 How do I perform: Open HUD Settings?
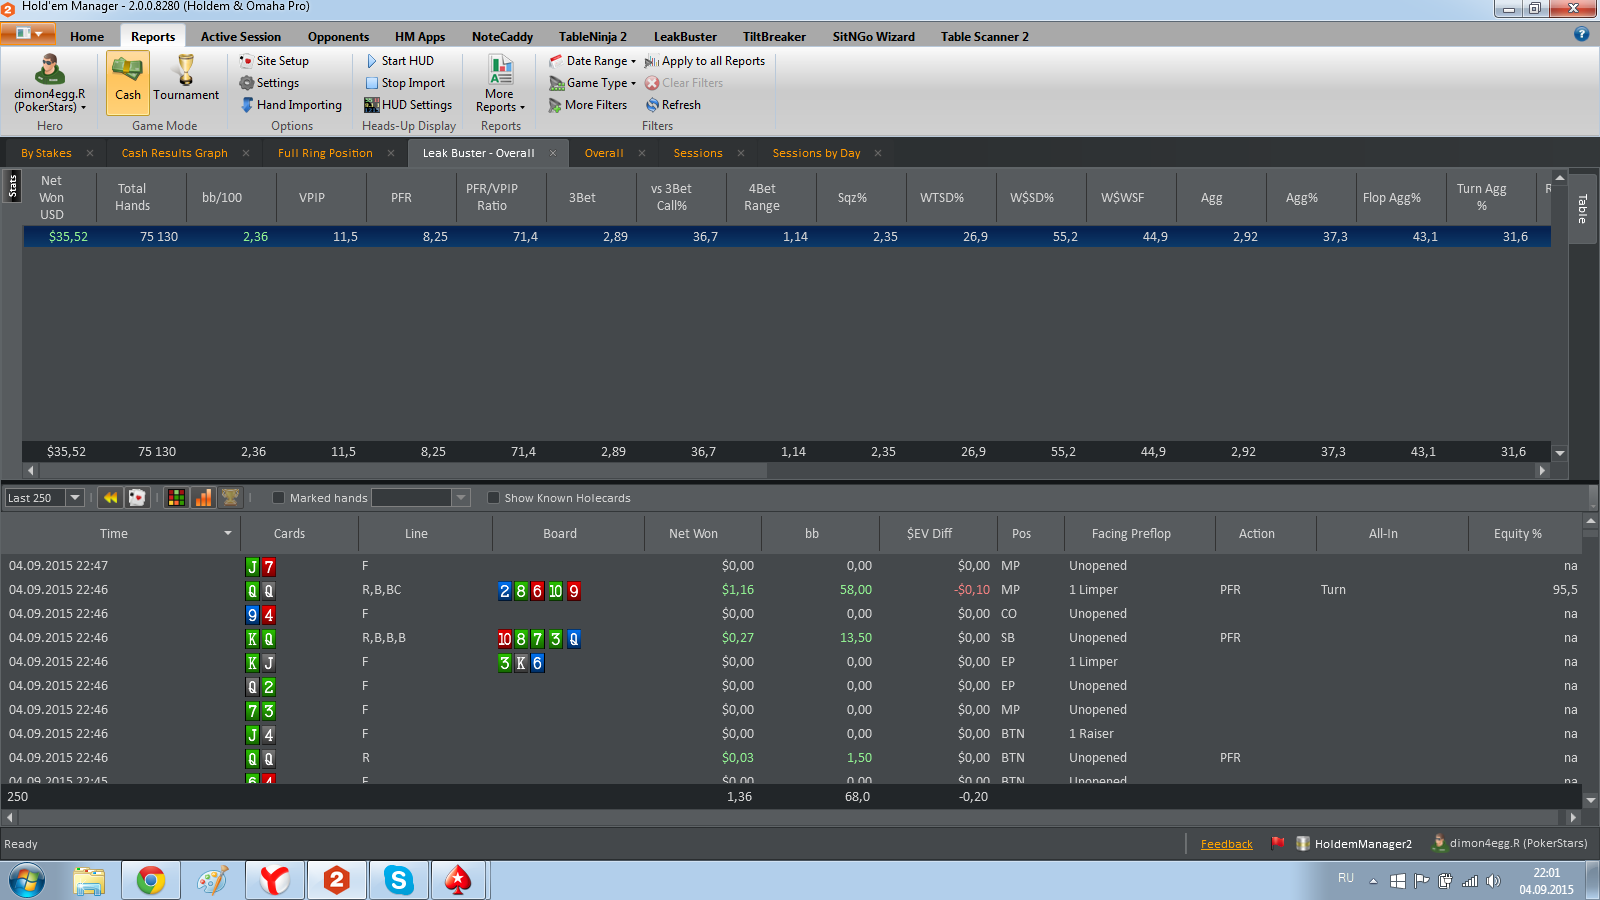point(408,105)
